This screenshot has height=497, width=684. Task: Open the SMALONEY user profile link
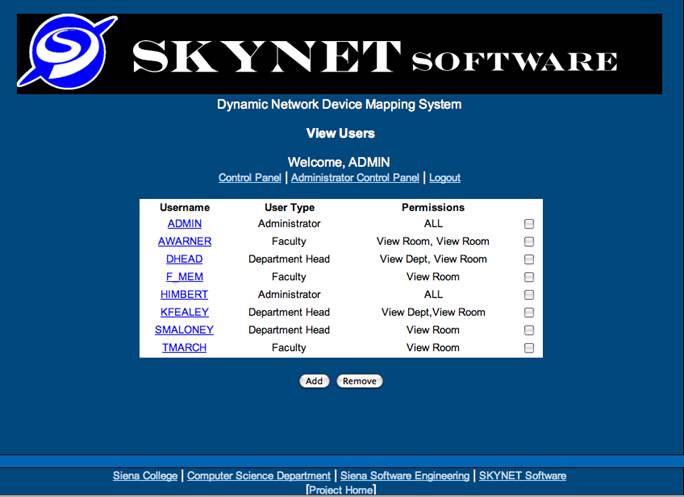click(184, 330)
